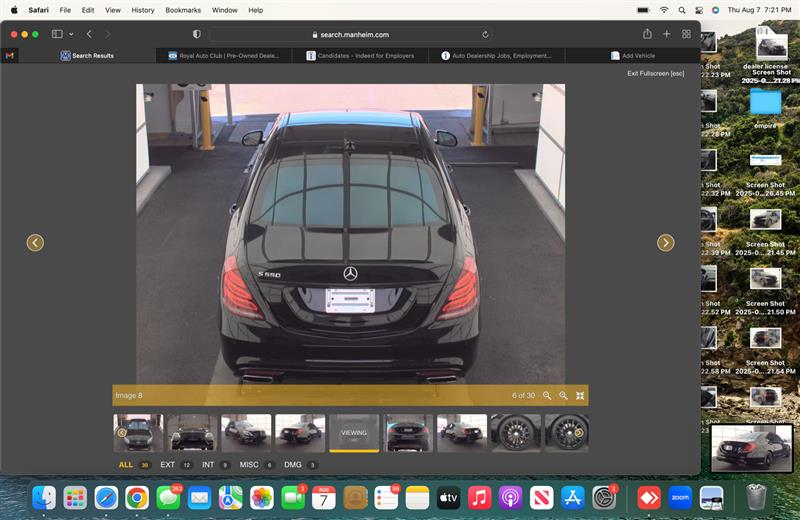Reload the current page
This screenshot has height=520, width=800.
coord(485,35)
